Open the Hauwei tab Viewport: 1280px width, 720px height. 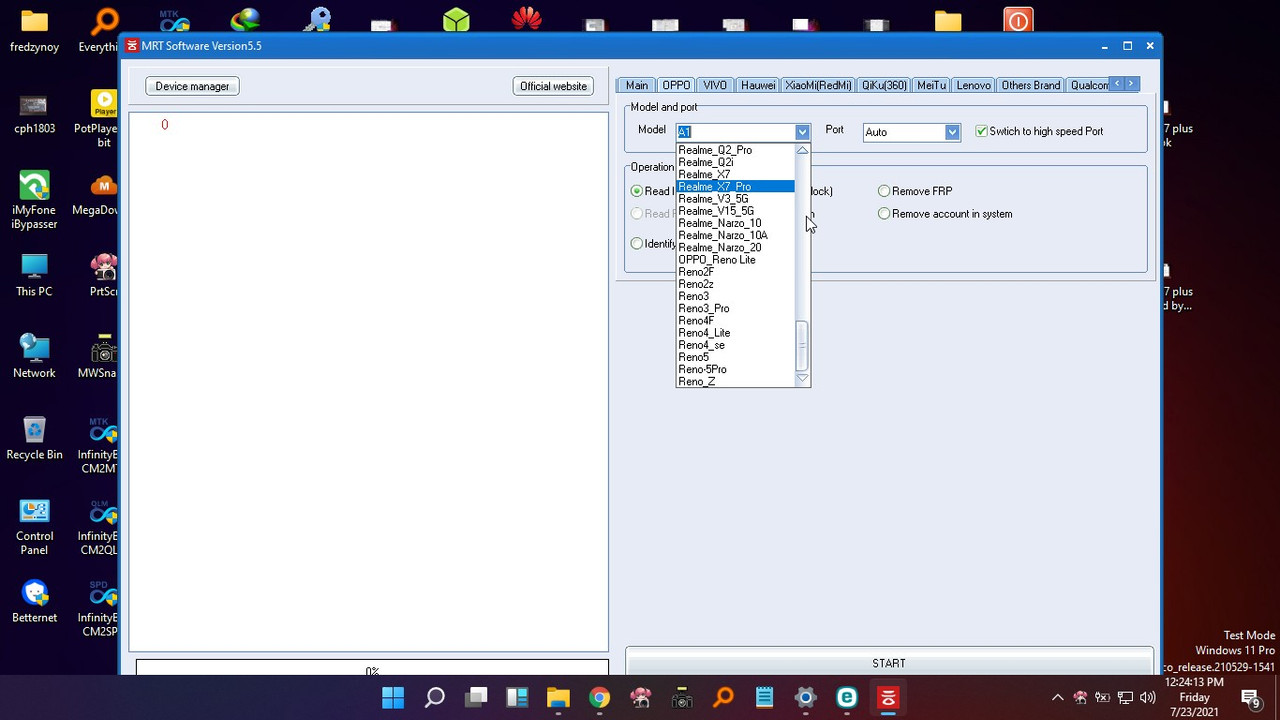click(758, 86)
